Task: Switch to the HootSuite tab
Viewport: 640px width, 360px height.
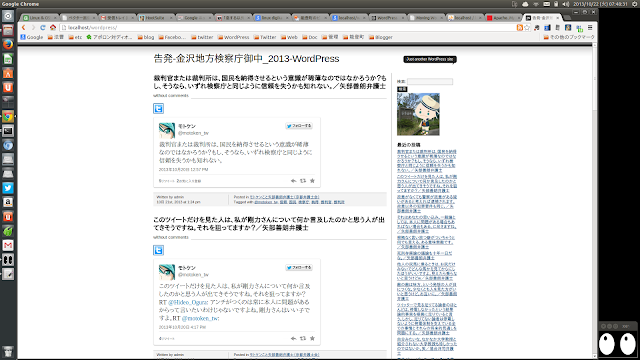Action: [x=156, y=18]
